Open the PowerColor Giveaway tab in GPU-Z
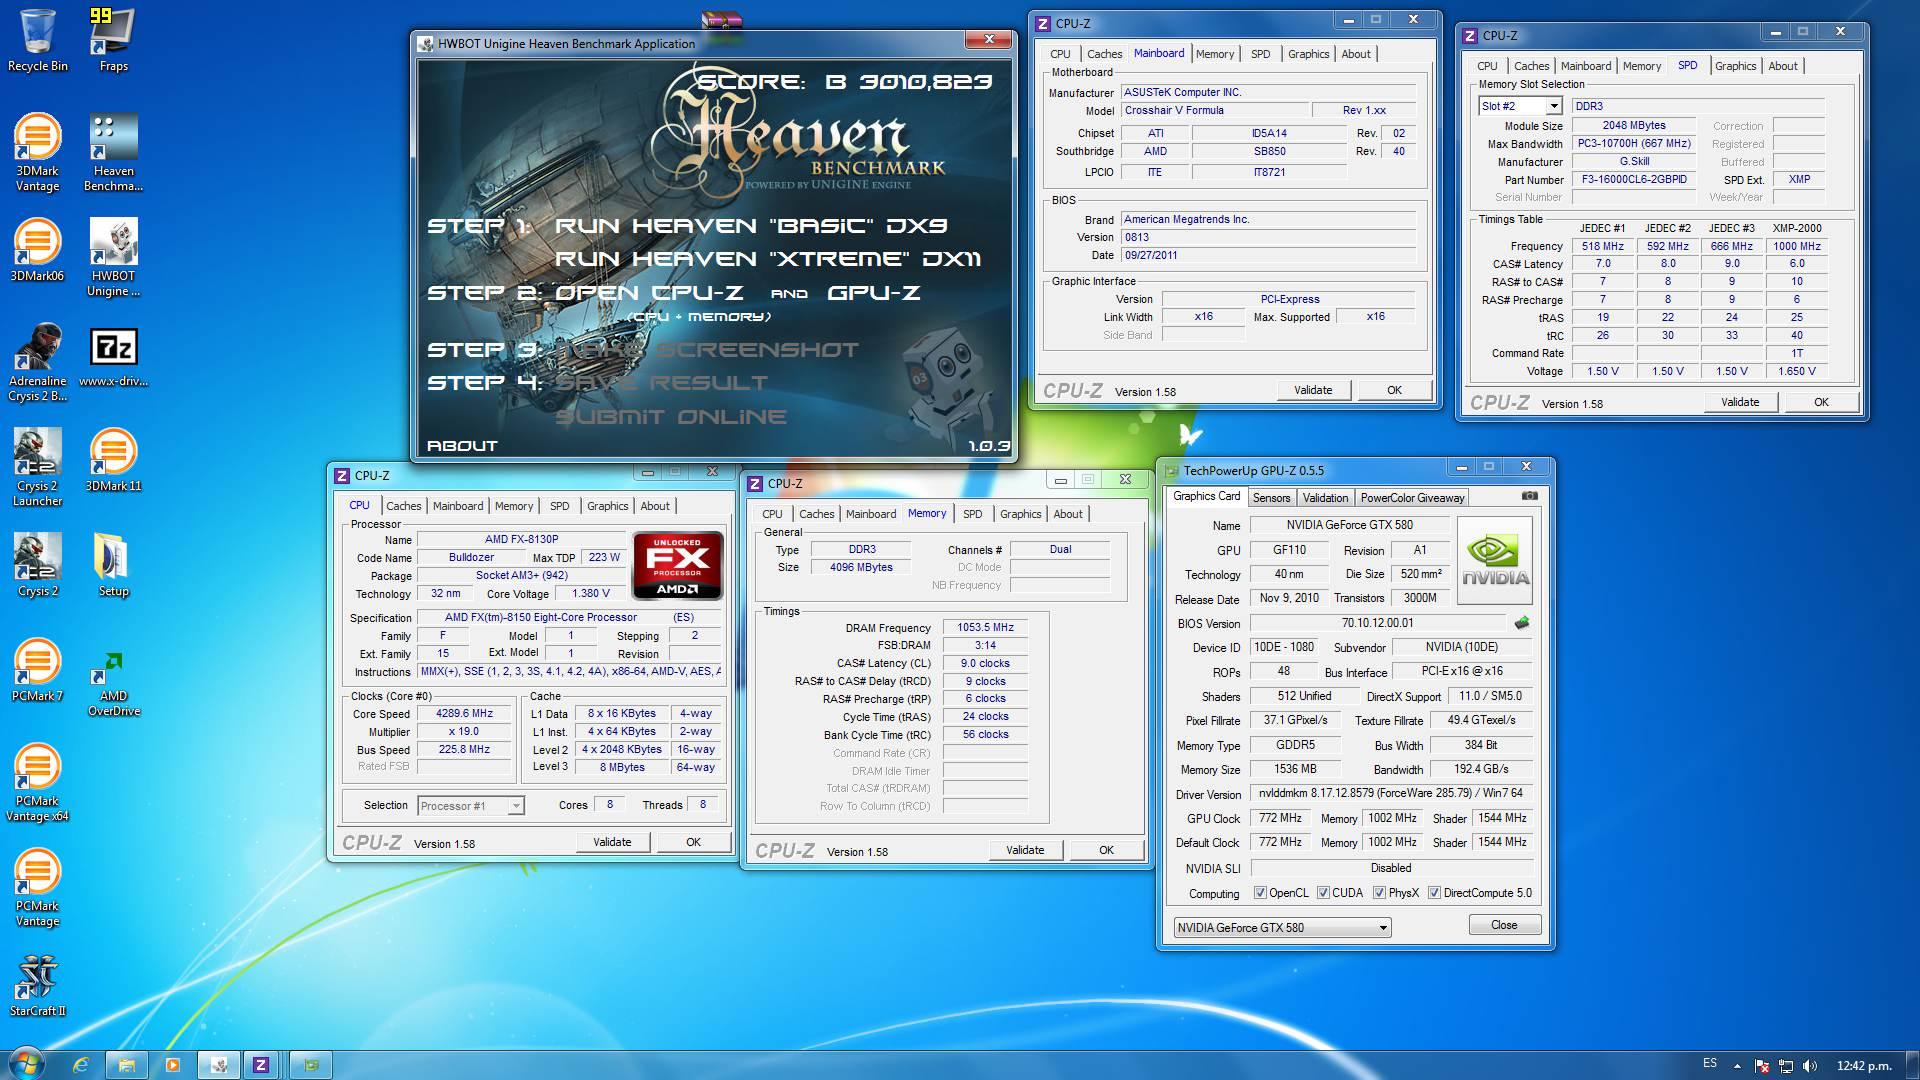The image size is (1920, 1080). click(1412, 498)
